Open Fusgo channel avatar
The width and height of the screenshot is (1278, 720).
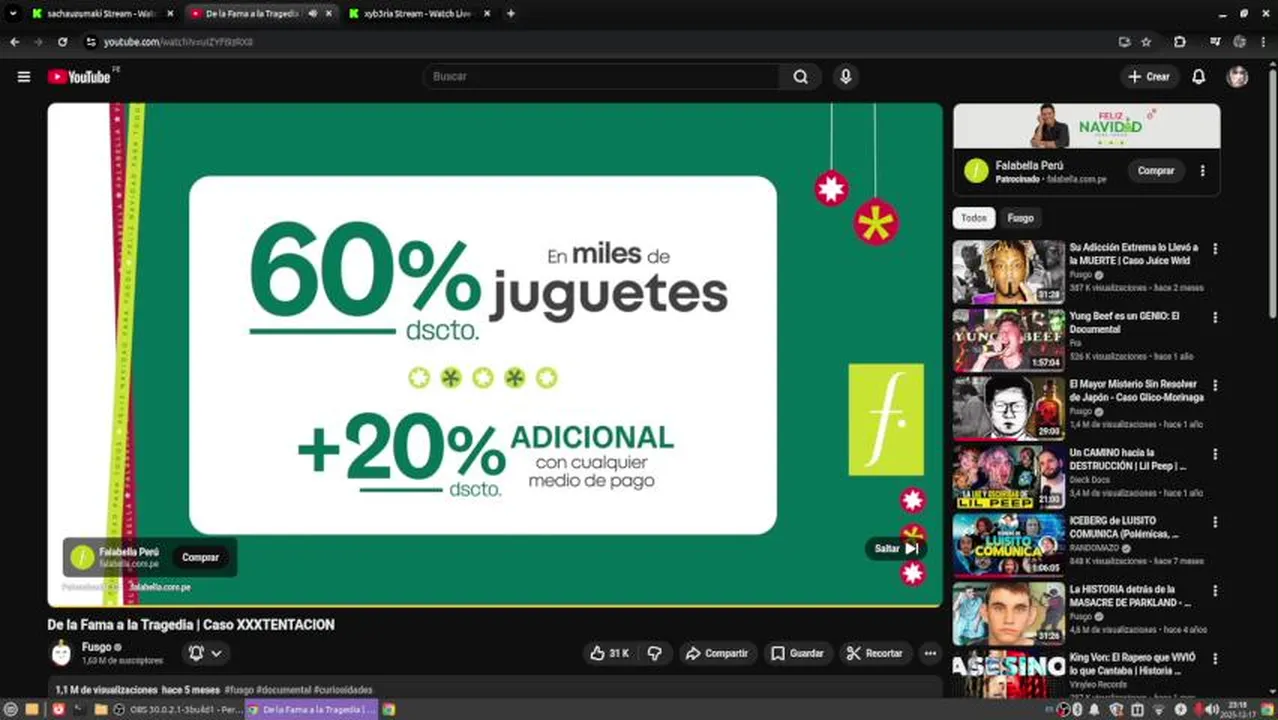[62, 653]
